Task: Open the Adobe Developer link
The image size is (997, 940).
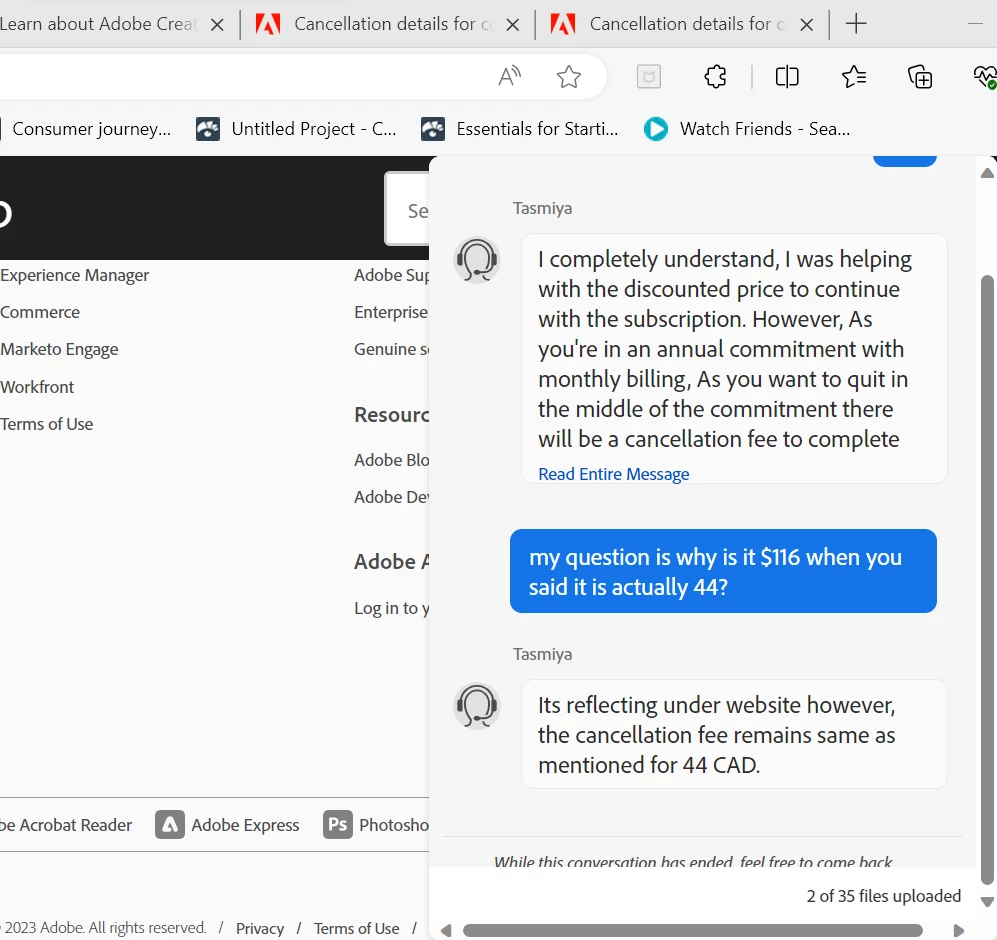Action: click(x=391, y=497)
